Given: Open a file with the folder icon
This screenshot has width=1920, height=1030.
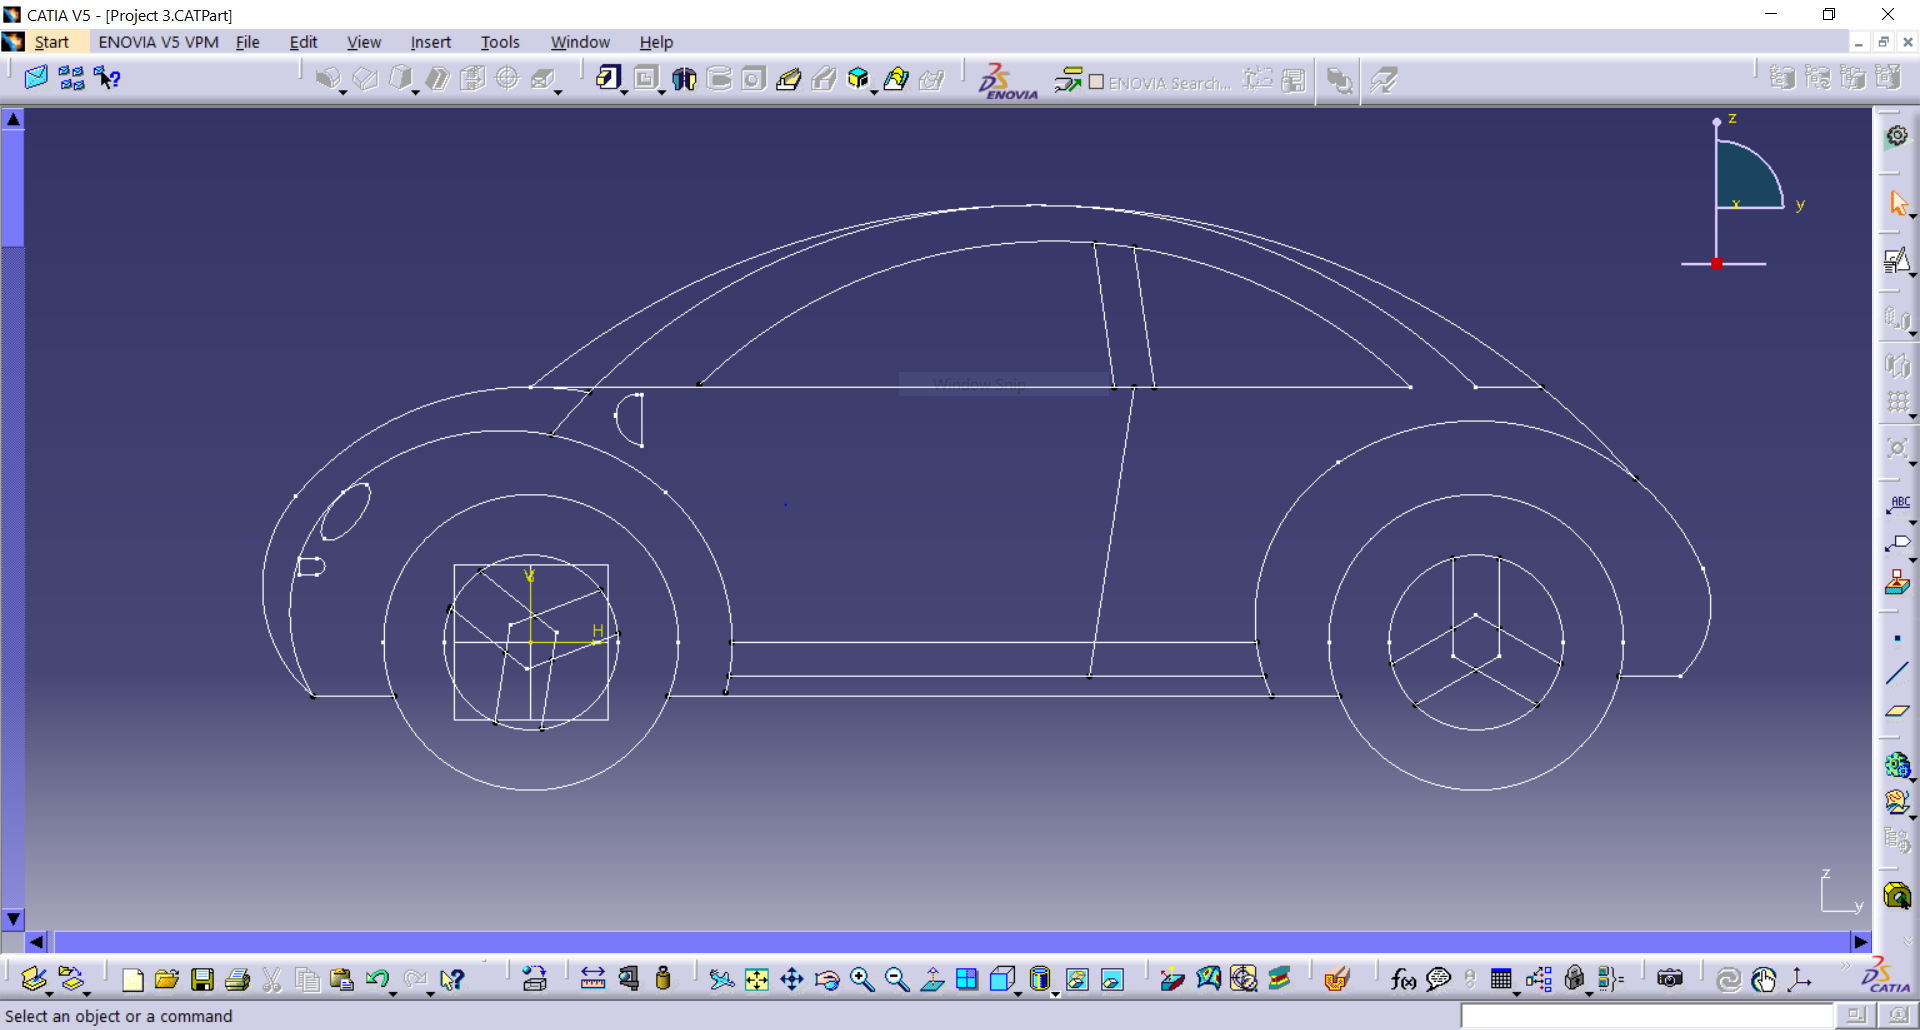Looking at the screenshot, I should (167, 979).
